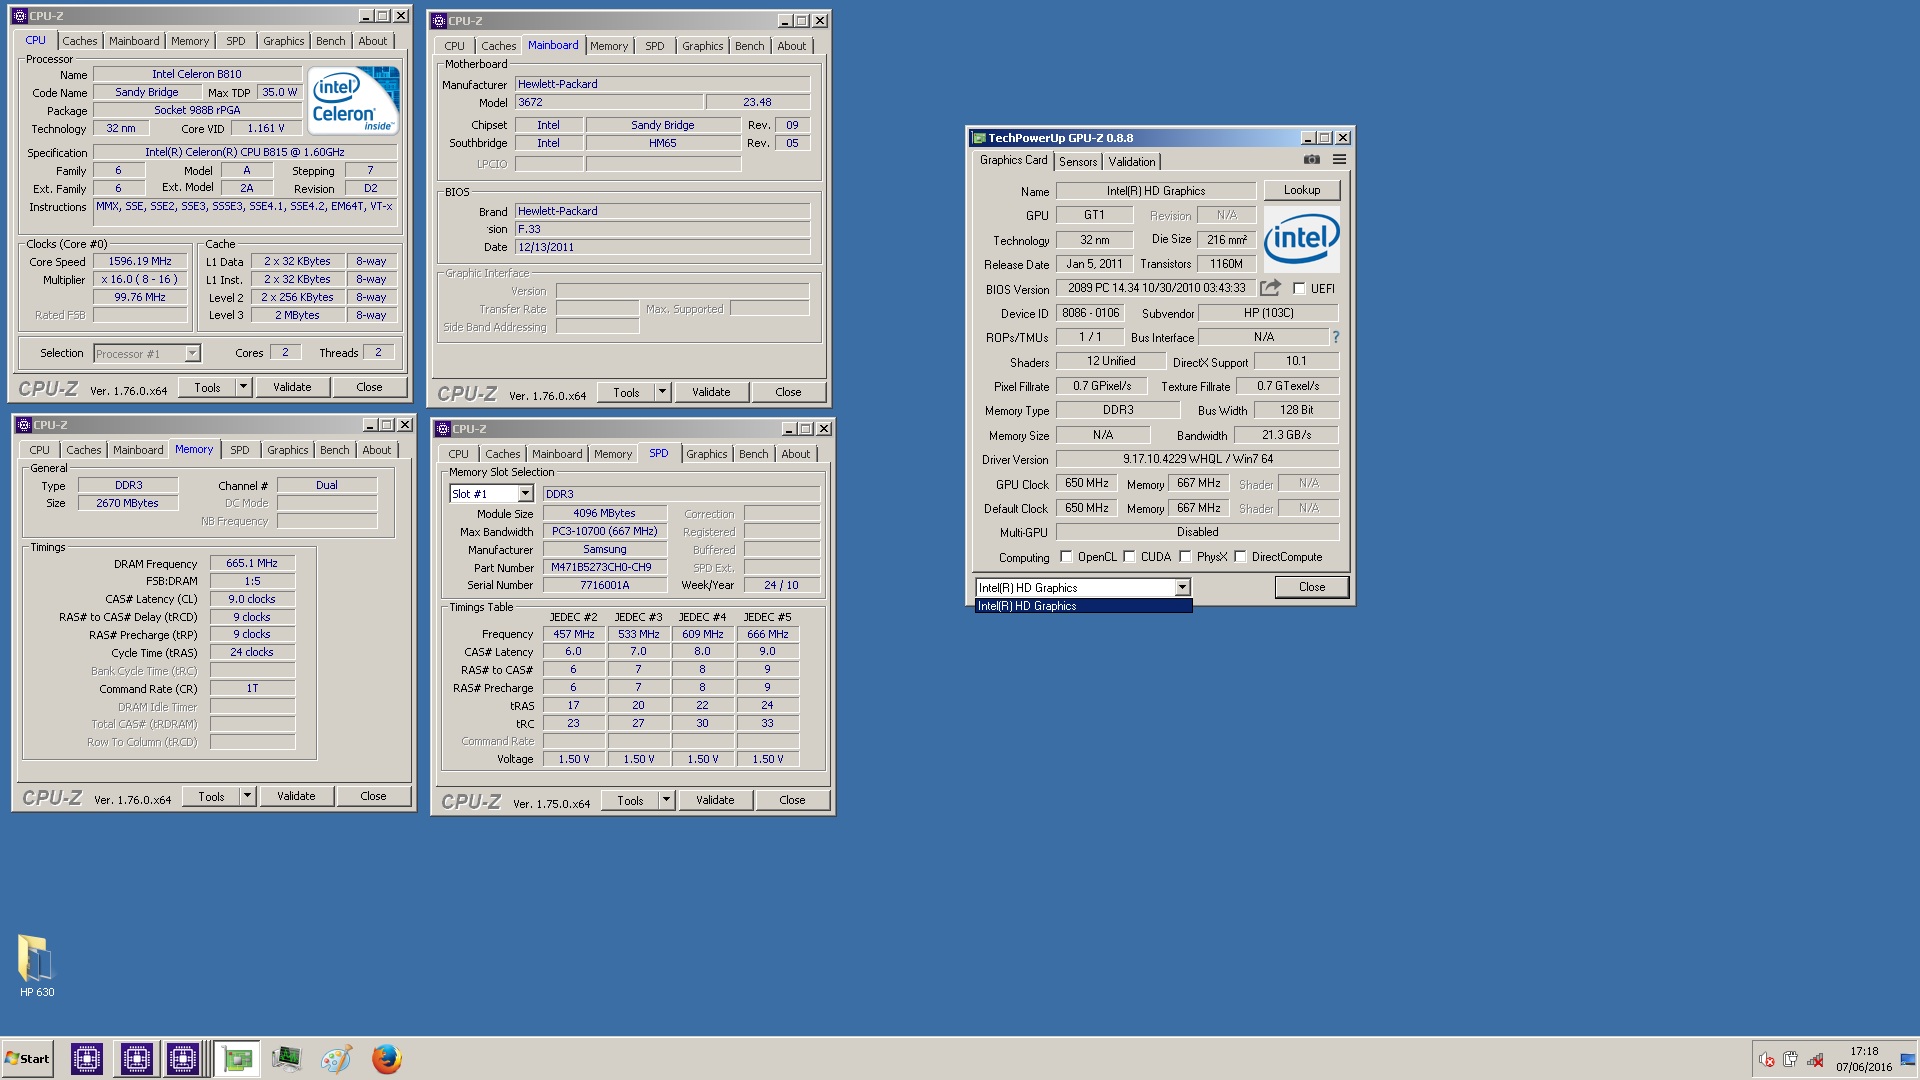Screen dimensions: 1920x1080
Task: Click the Specification field in CPU-Z
Action: (x=245, y=152)
